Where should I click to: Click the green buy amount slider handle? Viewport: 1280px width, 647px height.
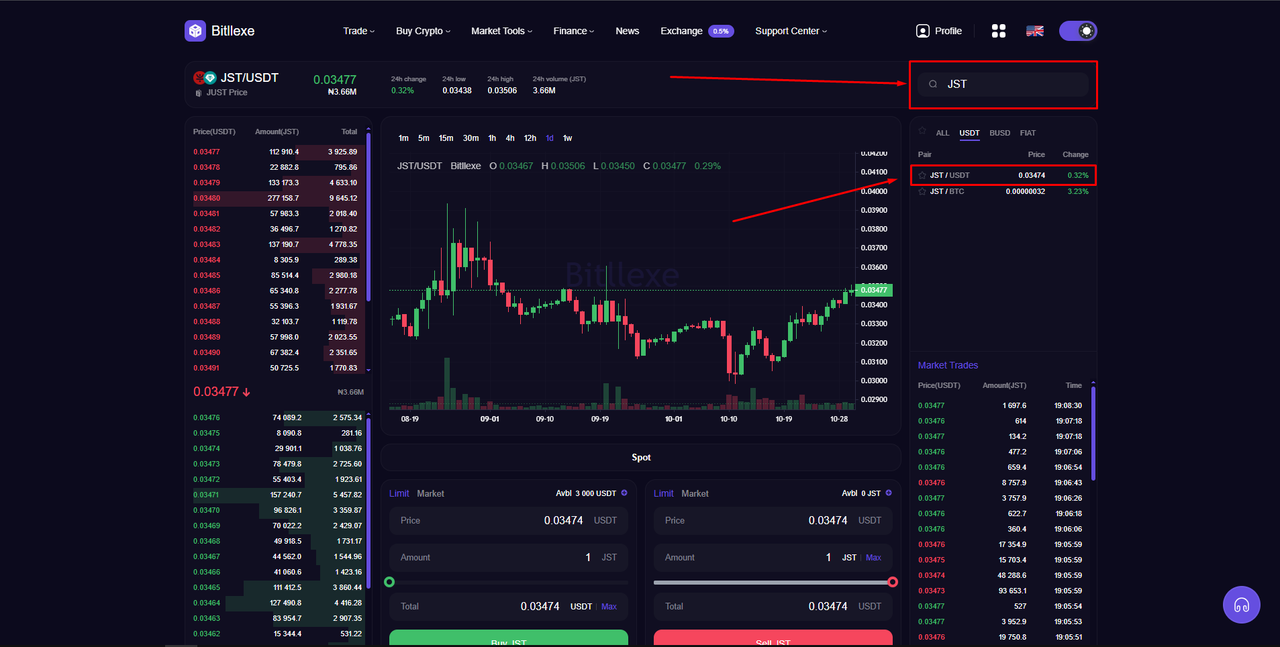(x=389, y=582)
